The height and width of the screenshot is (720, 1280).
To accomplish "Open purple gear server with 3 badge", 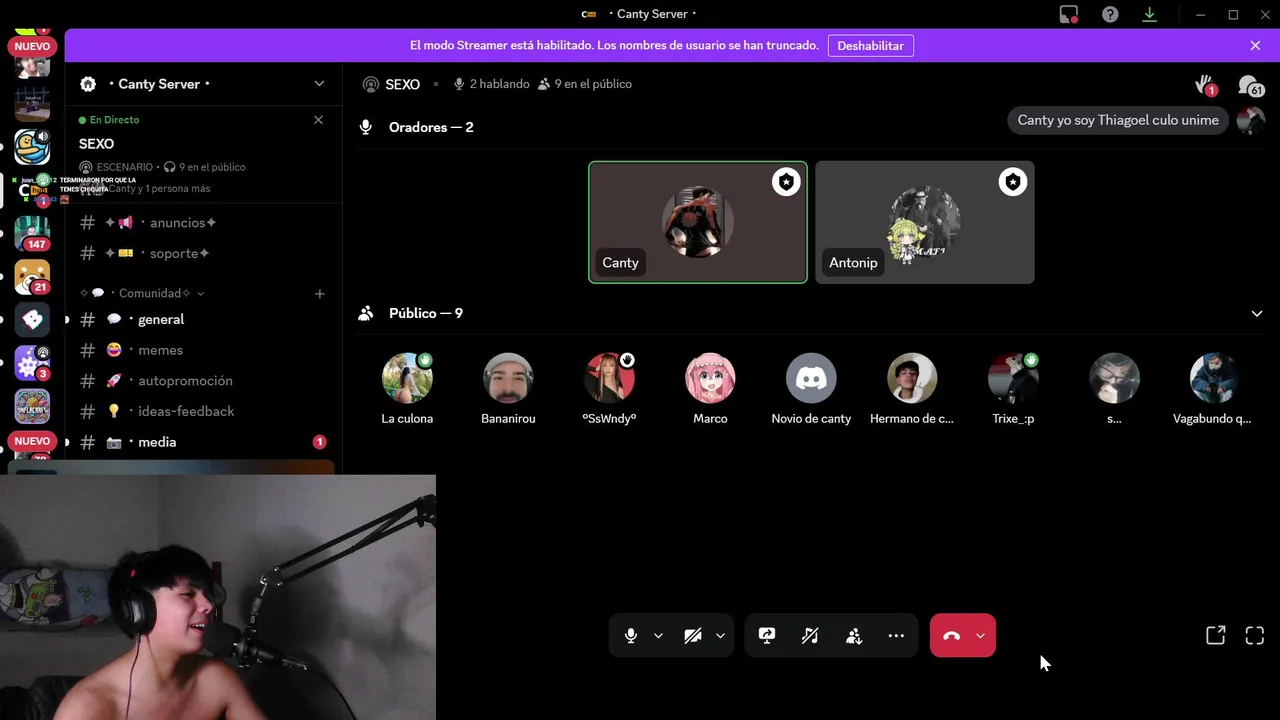I will tap(32, 364).
